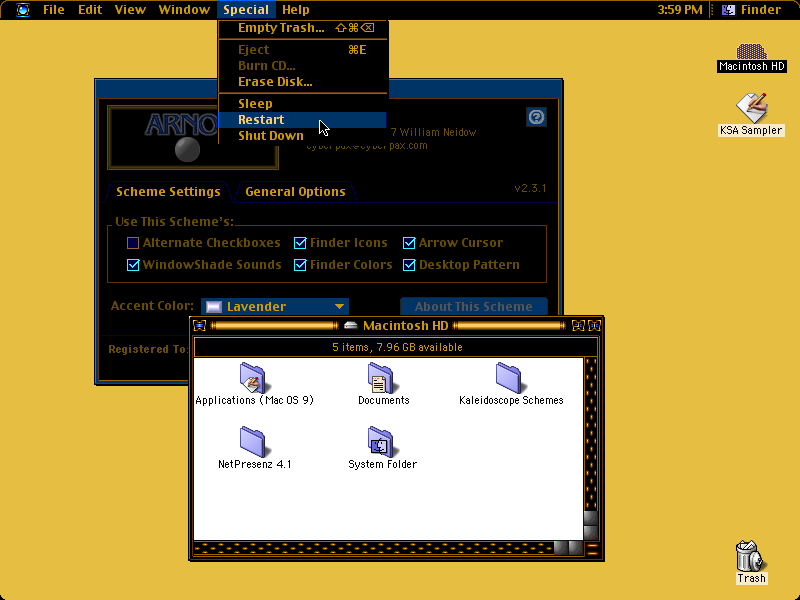Click the '5 items, 7.96 GB available' status text
Image resolution: width=800 pixels, height=600 pixels.
click(x=397, y=347)
